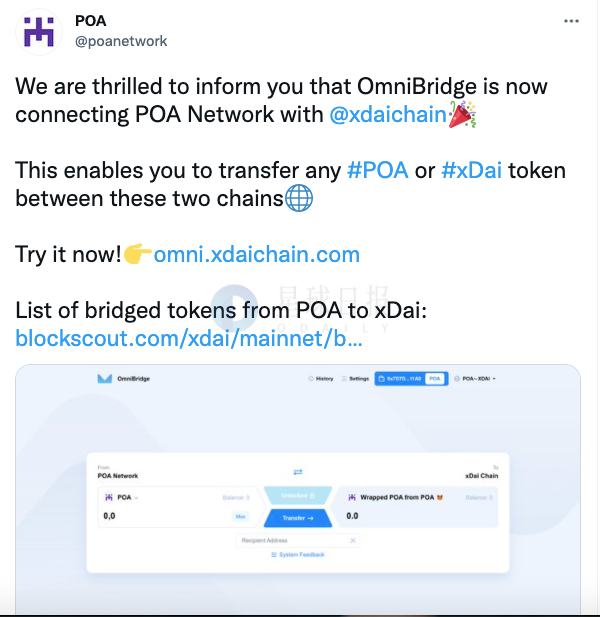Click the connected wallet address button
The image size is (600, 617).
pyautogui.click(x=400, y=379)
